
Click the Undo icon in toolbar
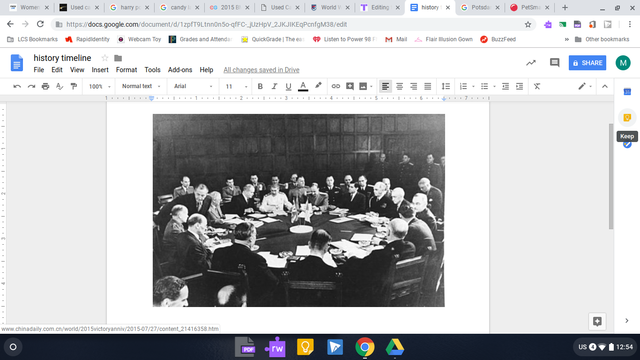coord(17,86)
